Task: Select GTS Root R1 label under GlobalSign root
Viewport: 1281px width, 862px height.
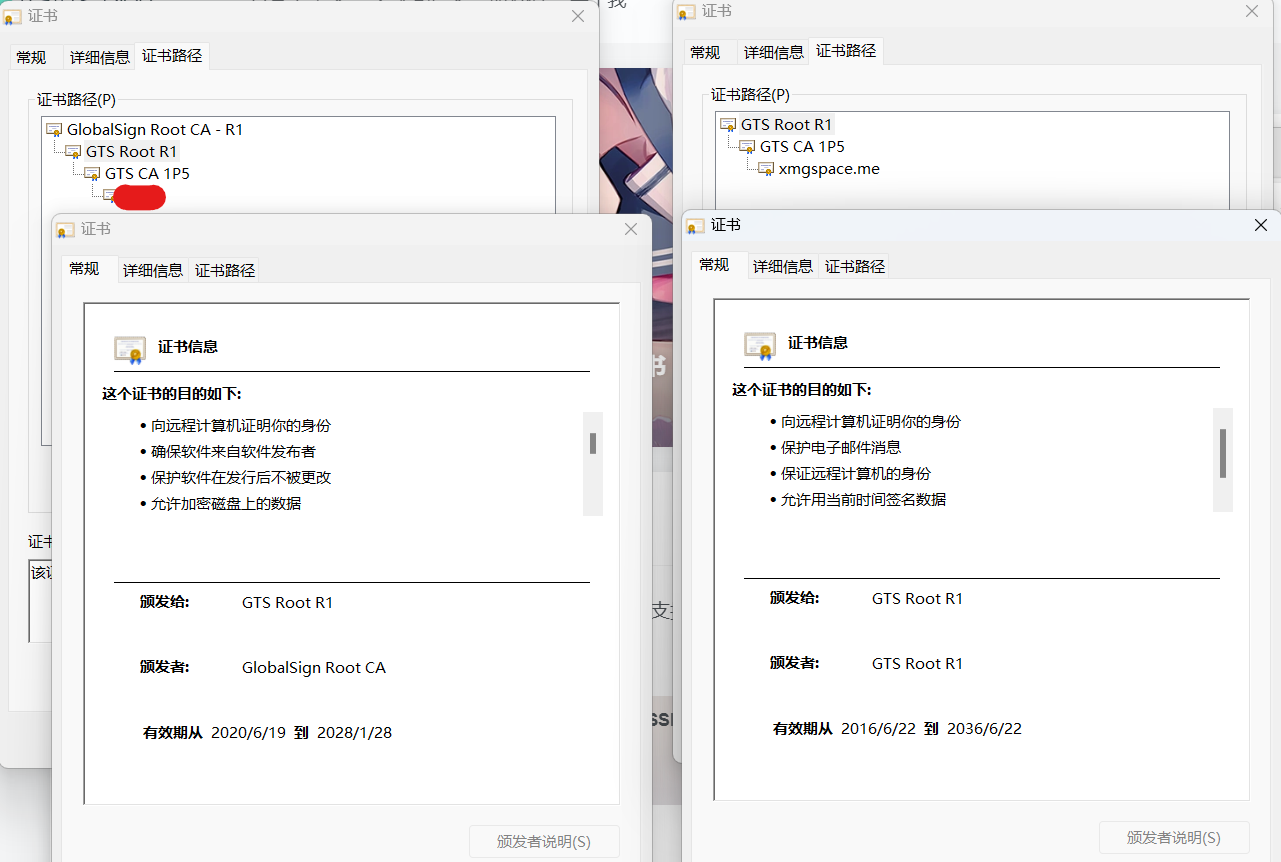Action: 131,152
